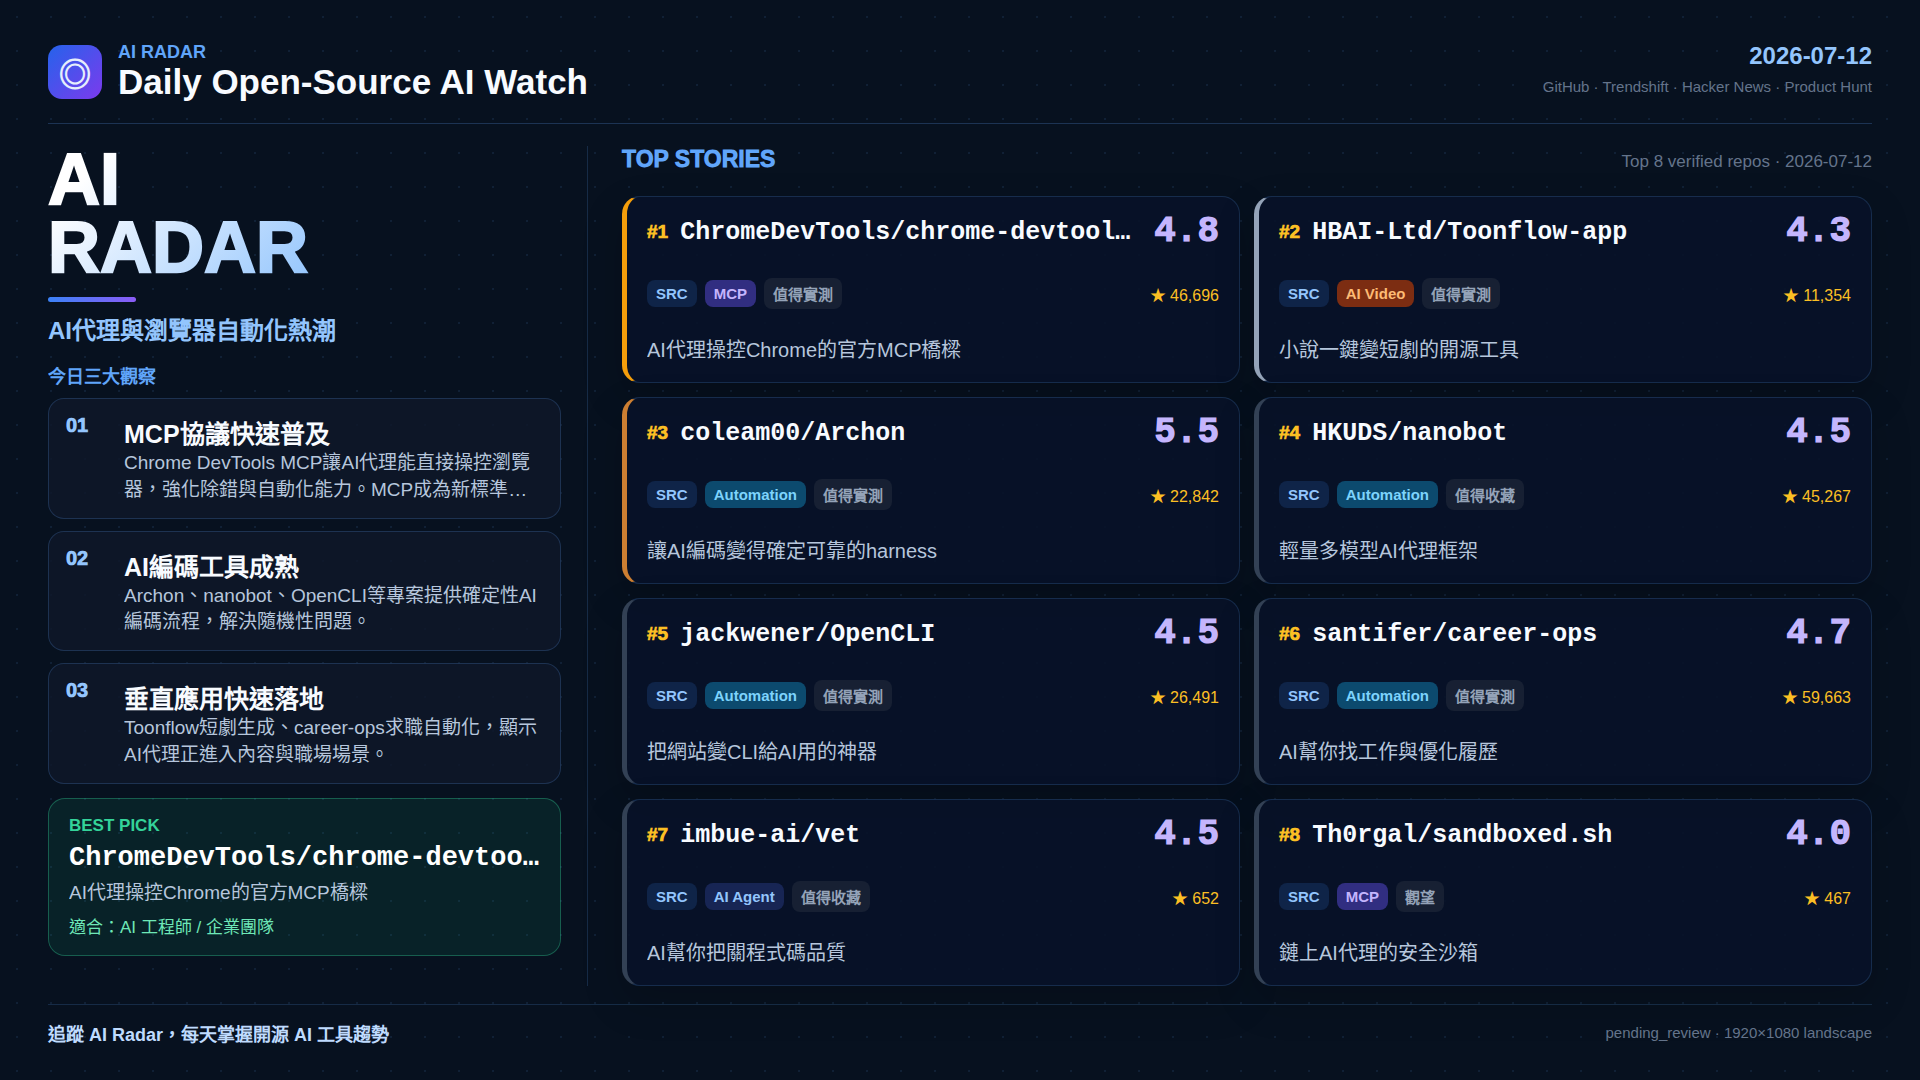Click 適合:AI 工程師 / 企業團隊 text

click(171, 927)
